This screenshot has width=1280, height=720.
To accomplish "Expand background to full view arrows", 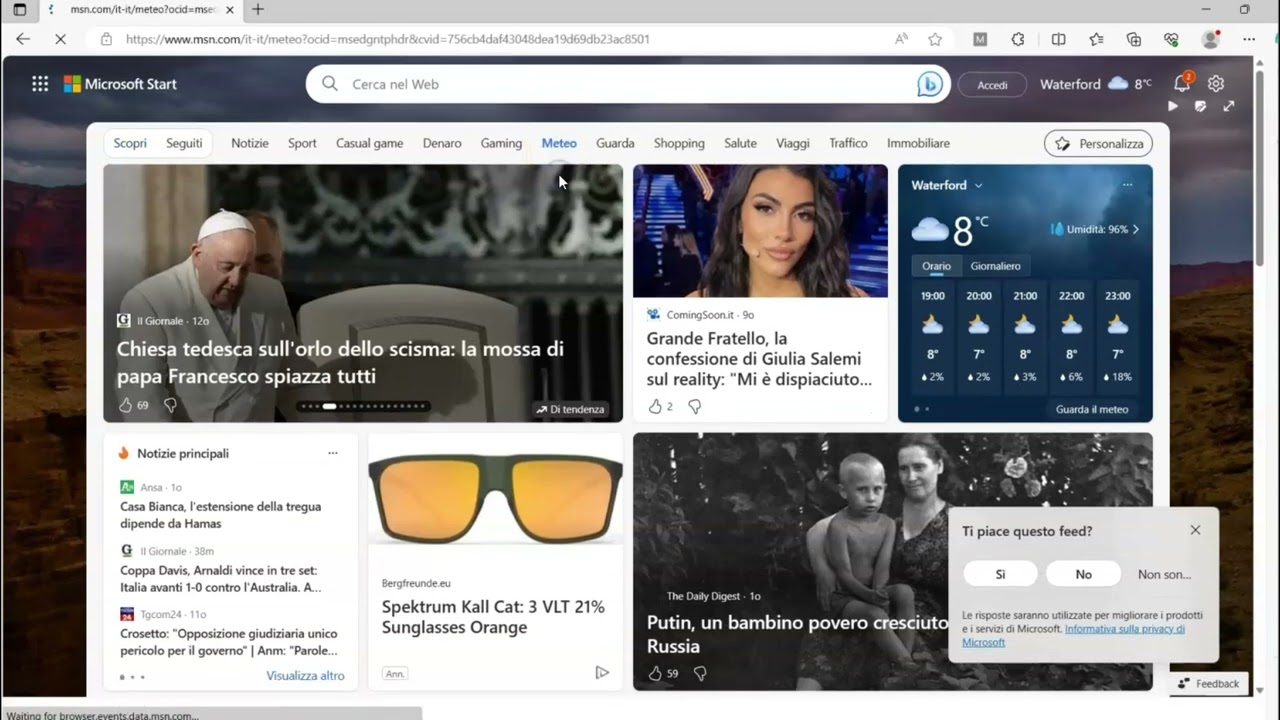I will (1229, 106).
